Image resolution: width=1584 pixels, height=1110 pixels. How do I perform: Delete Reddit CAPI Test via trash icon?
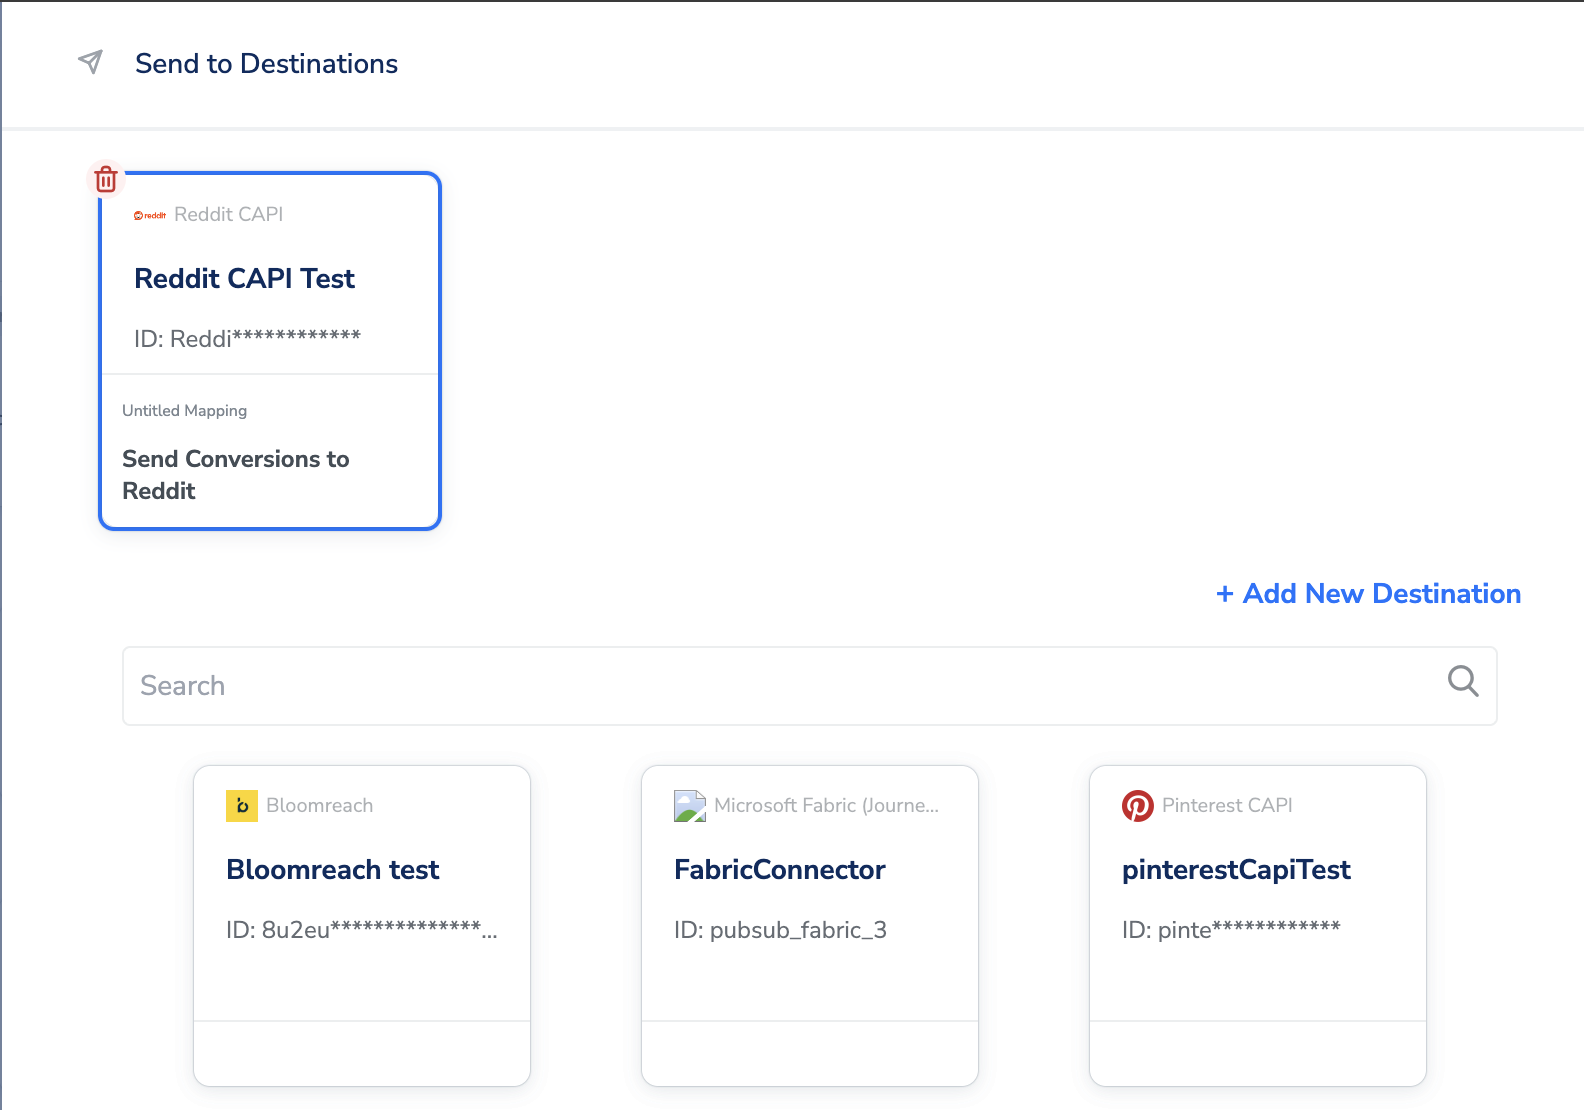[106, 179]
